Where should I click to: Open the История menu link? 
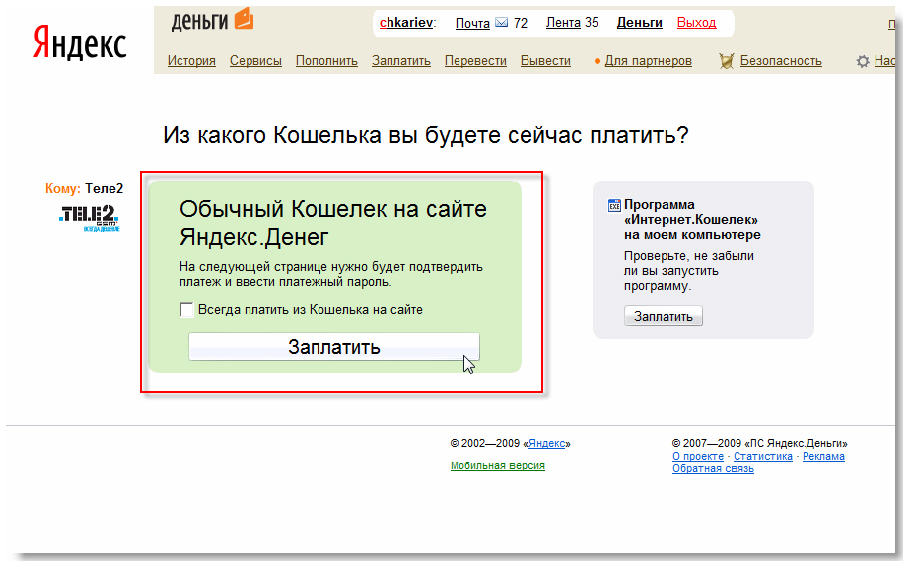coord(192,60)
